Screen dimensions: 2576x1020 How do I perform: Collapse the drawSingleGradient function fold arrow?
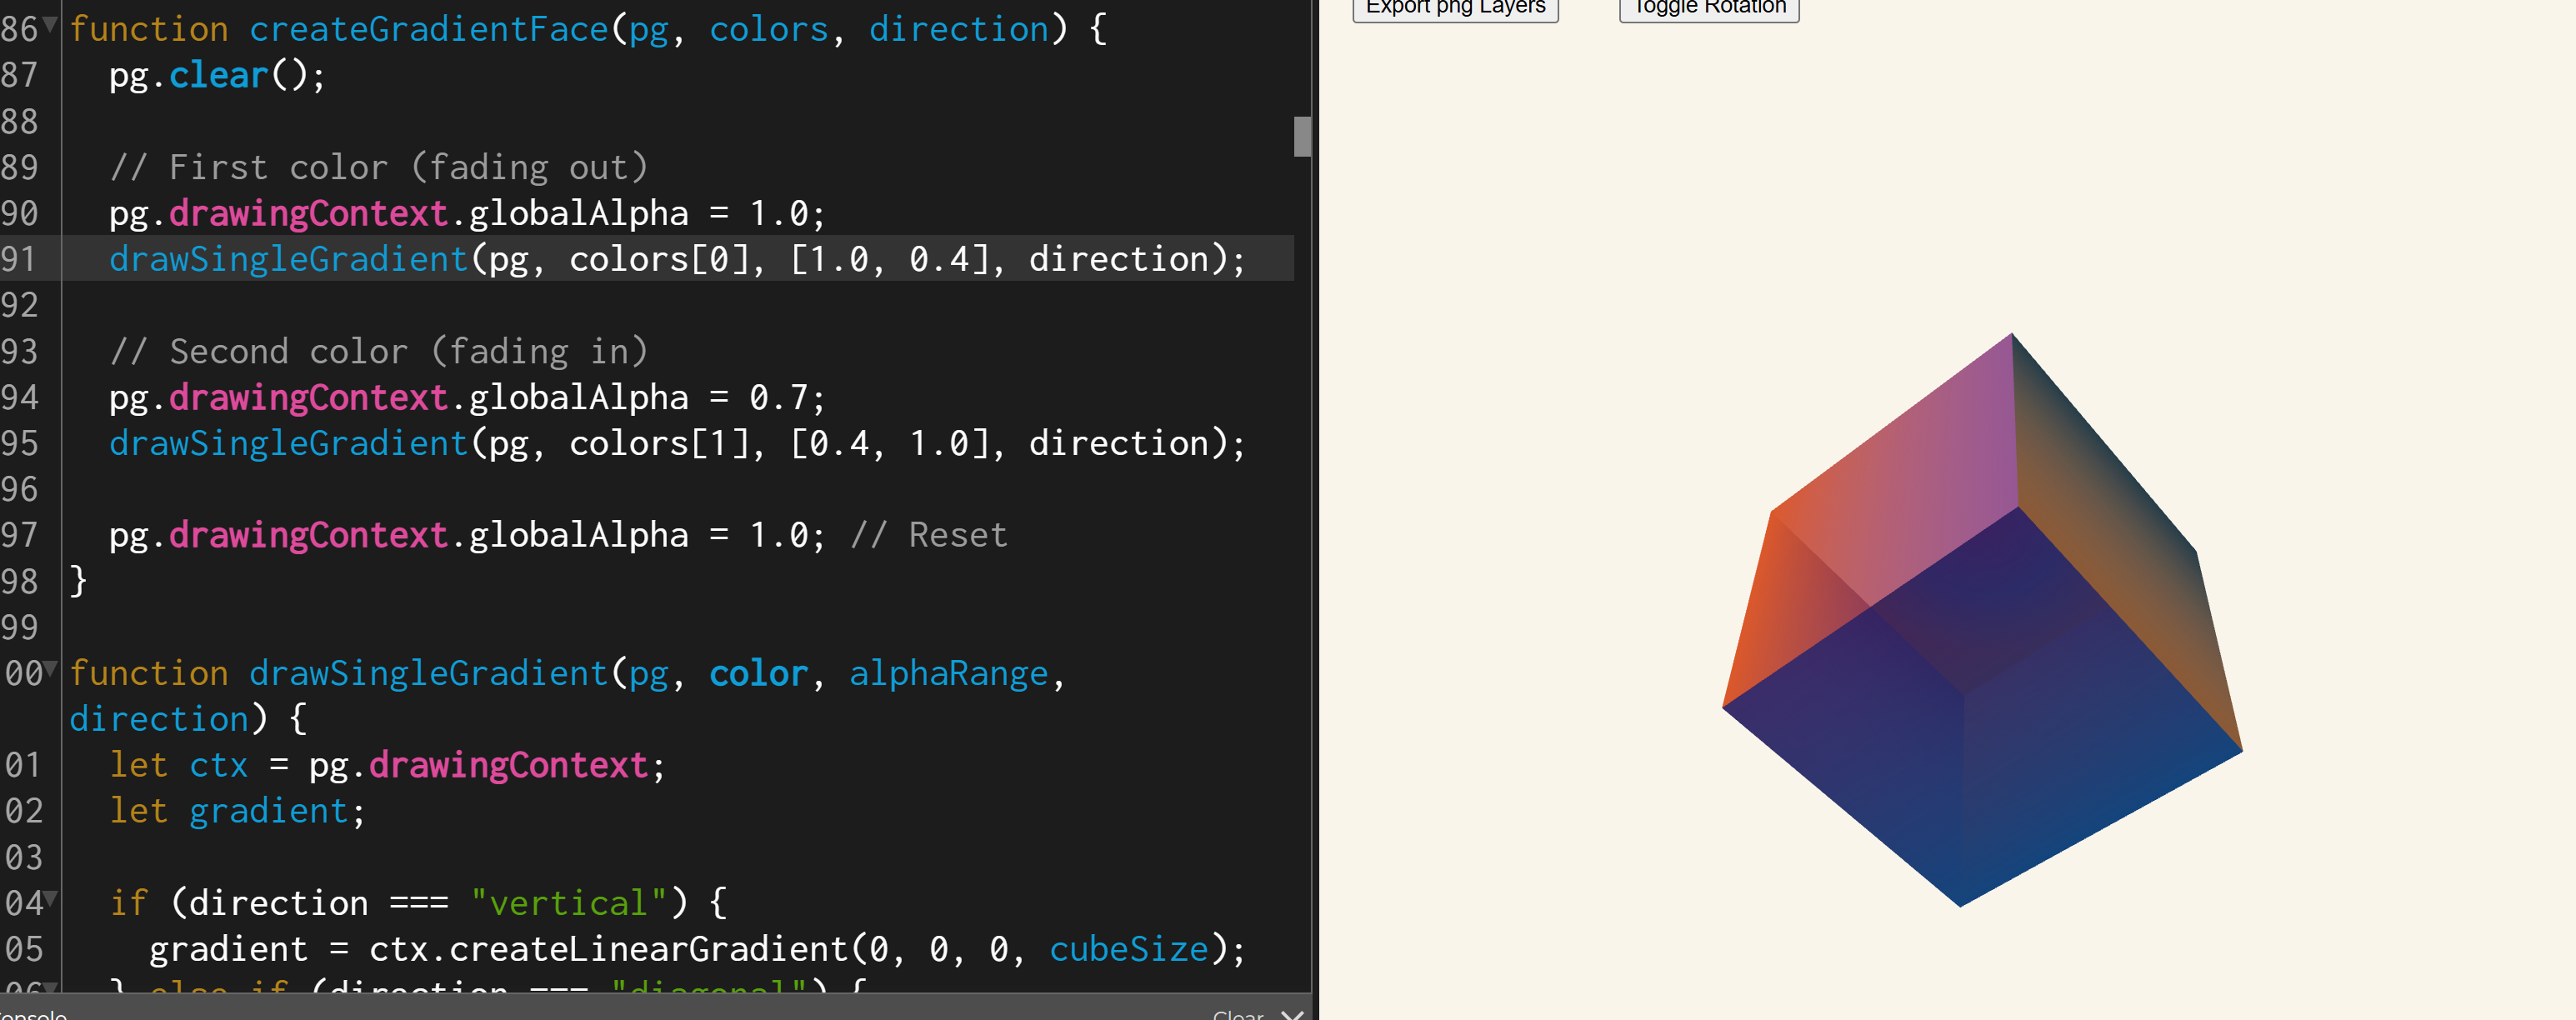tap(50, 668)
